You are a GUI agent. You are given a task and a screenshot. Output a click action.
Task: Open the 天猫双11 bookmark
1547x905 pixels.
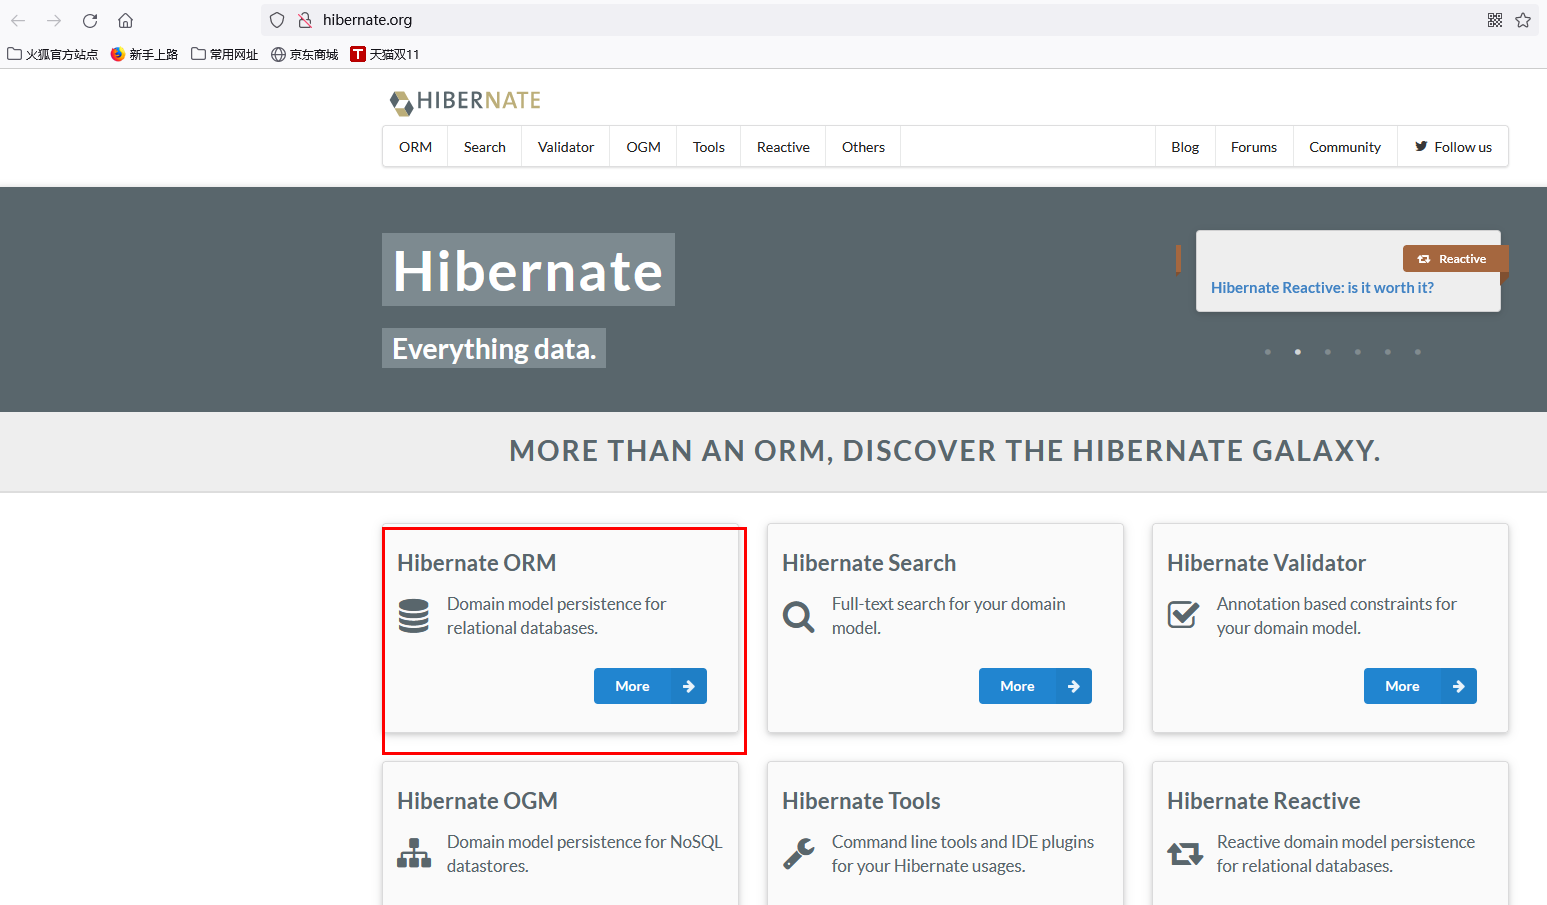click(x=385, y=55)
